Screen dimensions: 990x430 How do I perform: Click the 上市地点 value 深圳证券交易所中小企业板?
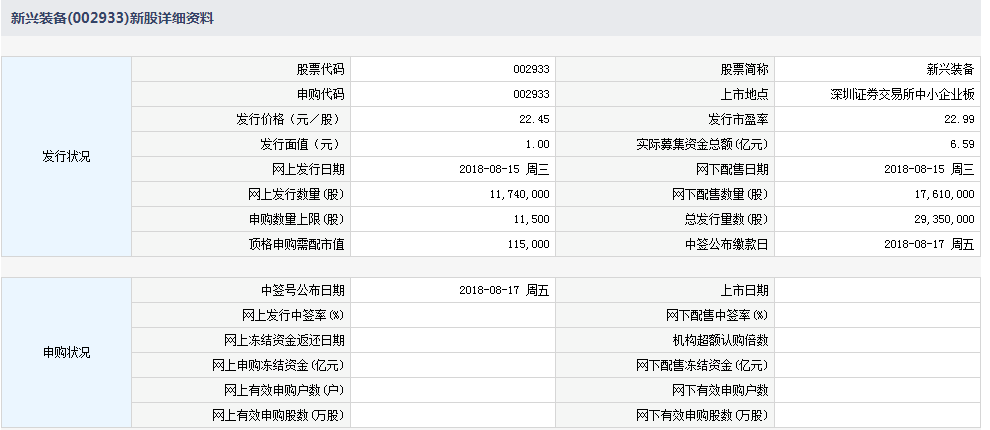(902, 95)
